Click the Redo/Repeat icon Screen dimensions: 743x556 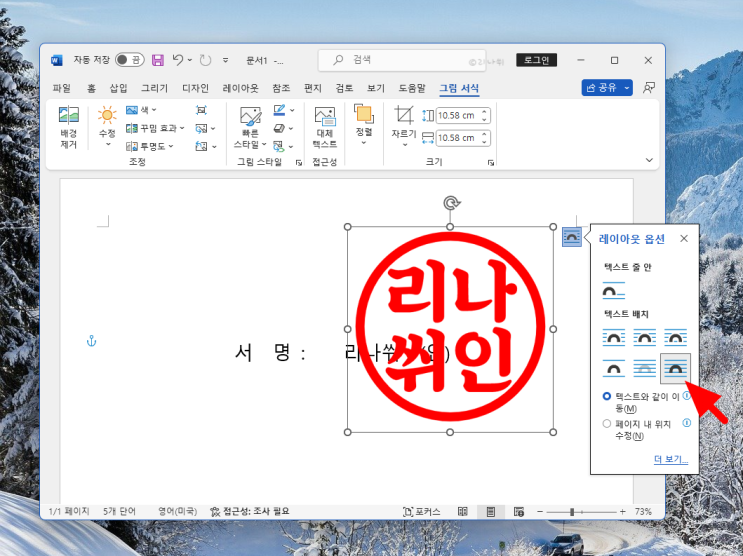205,60
